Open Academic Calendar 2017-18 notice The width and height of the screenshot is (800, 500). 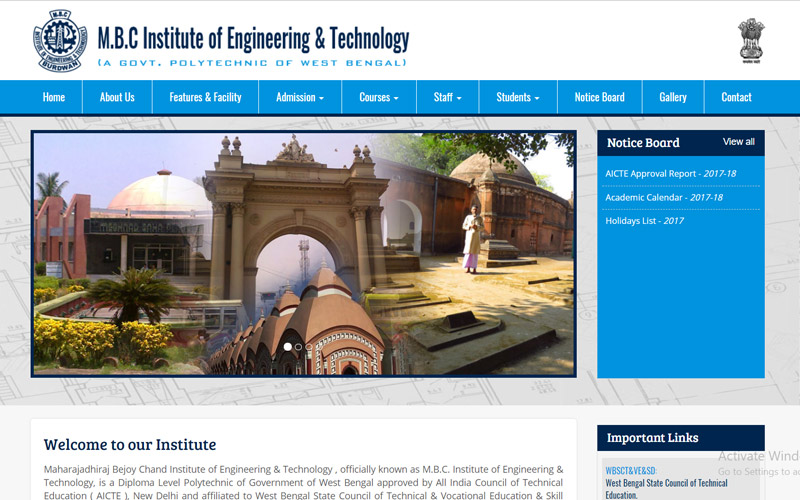tap(663, 197)
